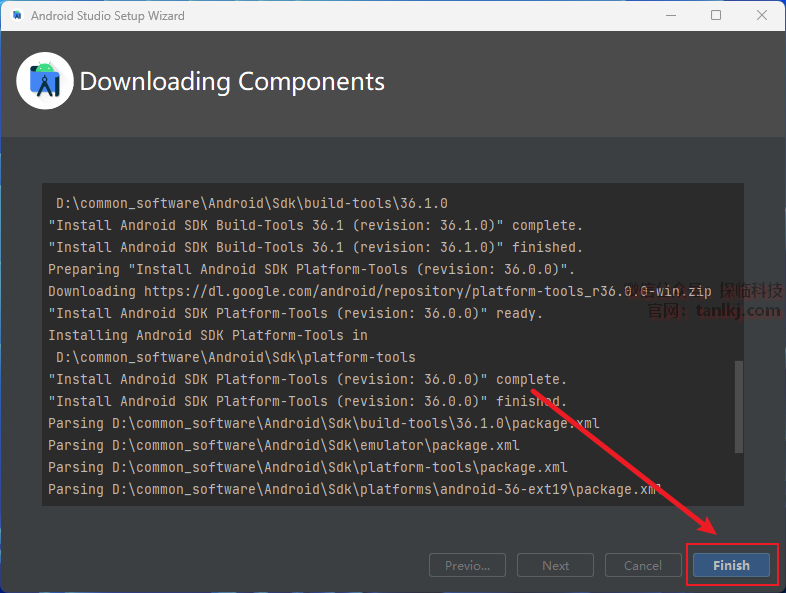Click the Finish button
Screen dimensions: 786x593
click(x=731, y=565)
